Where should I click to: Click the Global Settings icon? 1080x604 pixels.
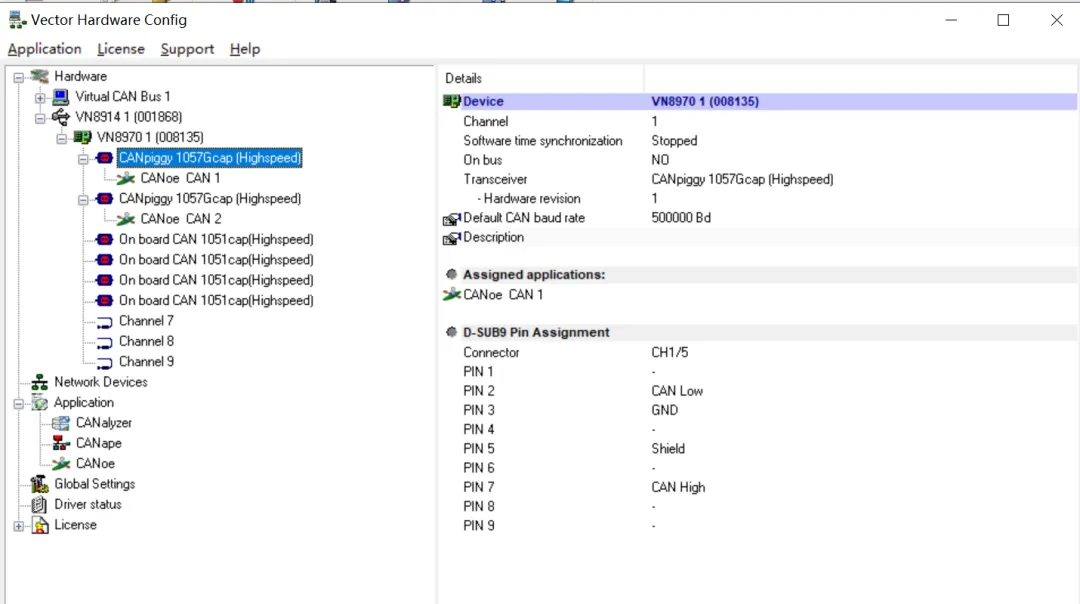pyautogui.click(x=39, y=484)
